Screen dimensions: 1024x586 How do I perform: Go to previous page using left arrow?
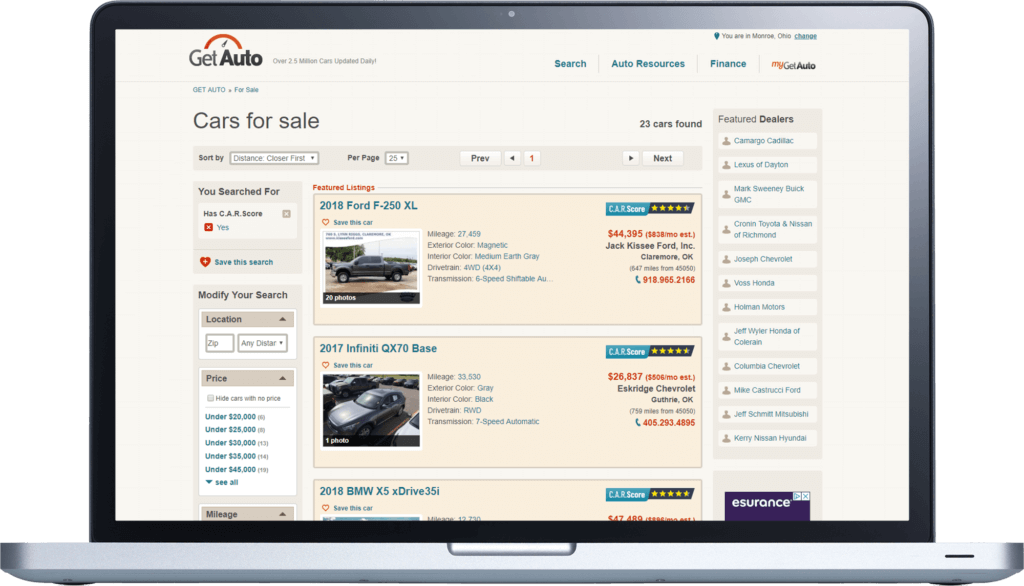point(512,158)
